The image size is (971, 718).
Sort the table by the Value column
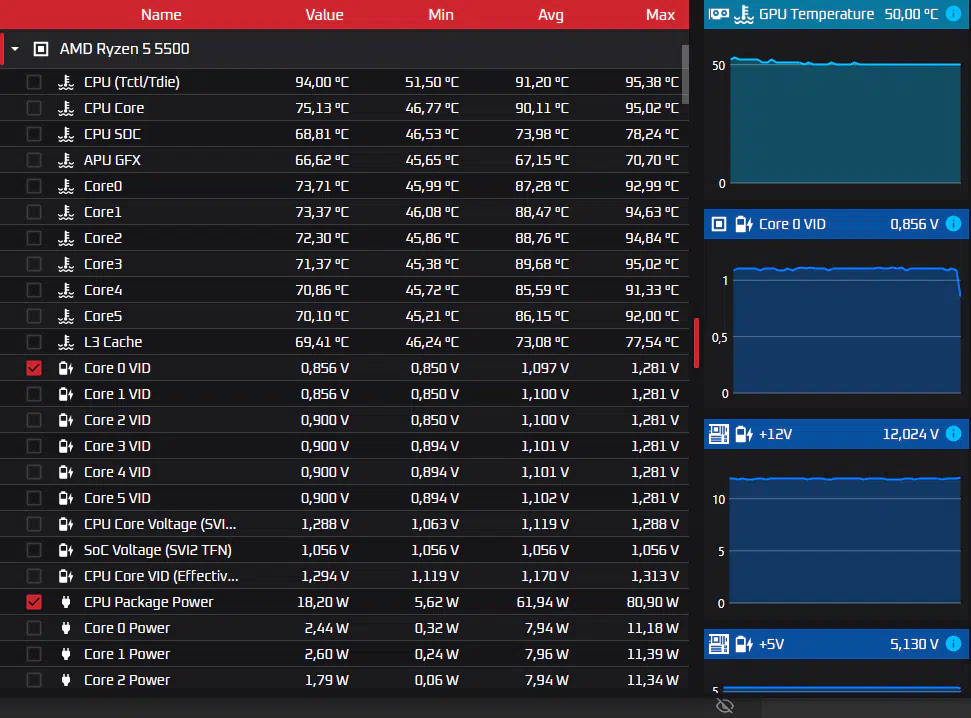click(324, 15)
